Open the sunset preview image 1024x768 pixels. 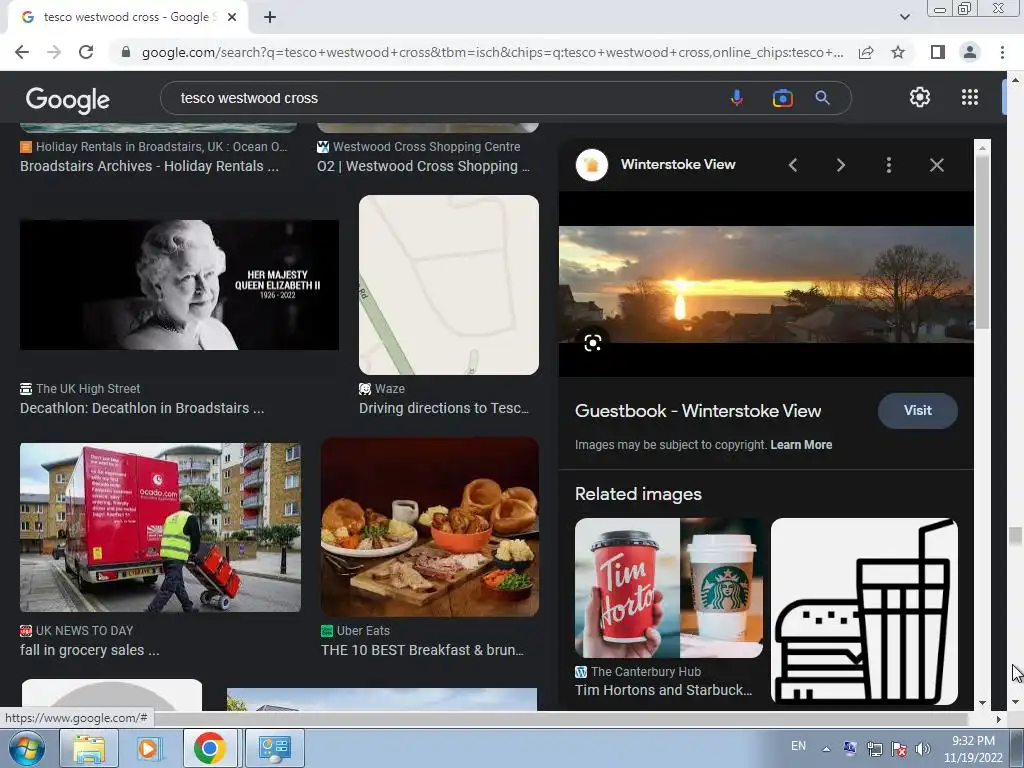pyautogui.click(x=766, y=284)
